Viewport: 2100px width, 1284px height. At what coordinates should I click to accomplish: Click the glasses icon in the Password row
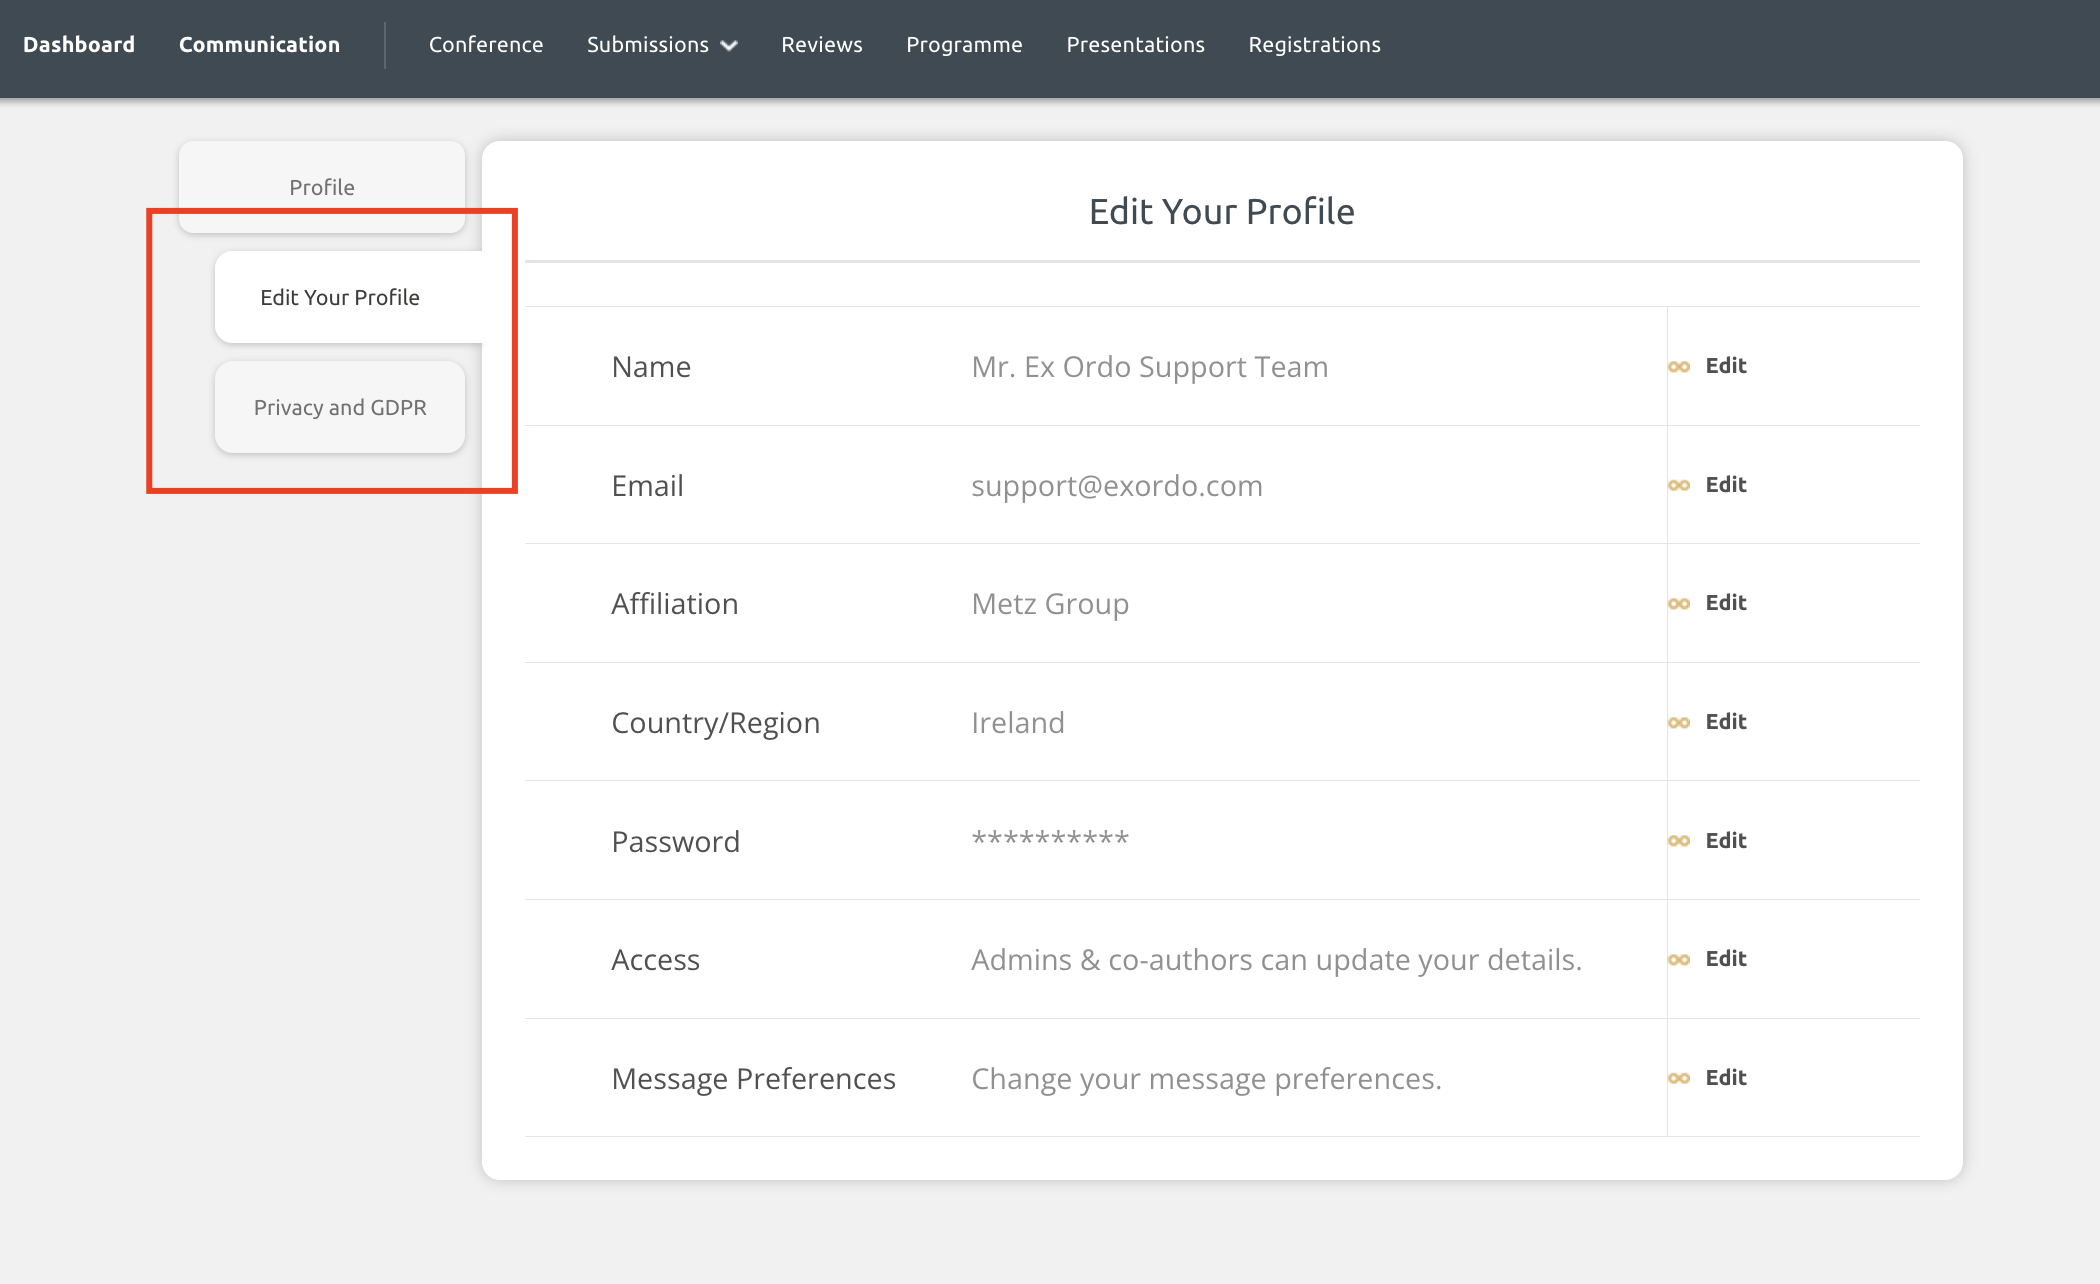point(1679,842)
